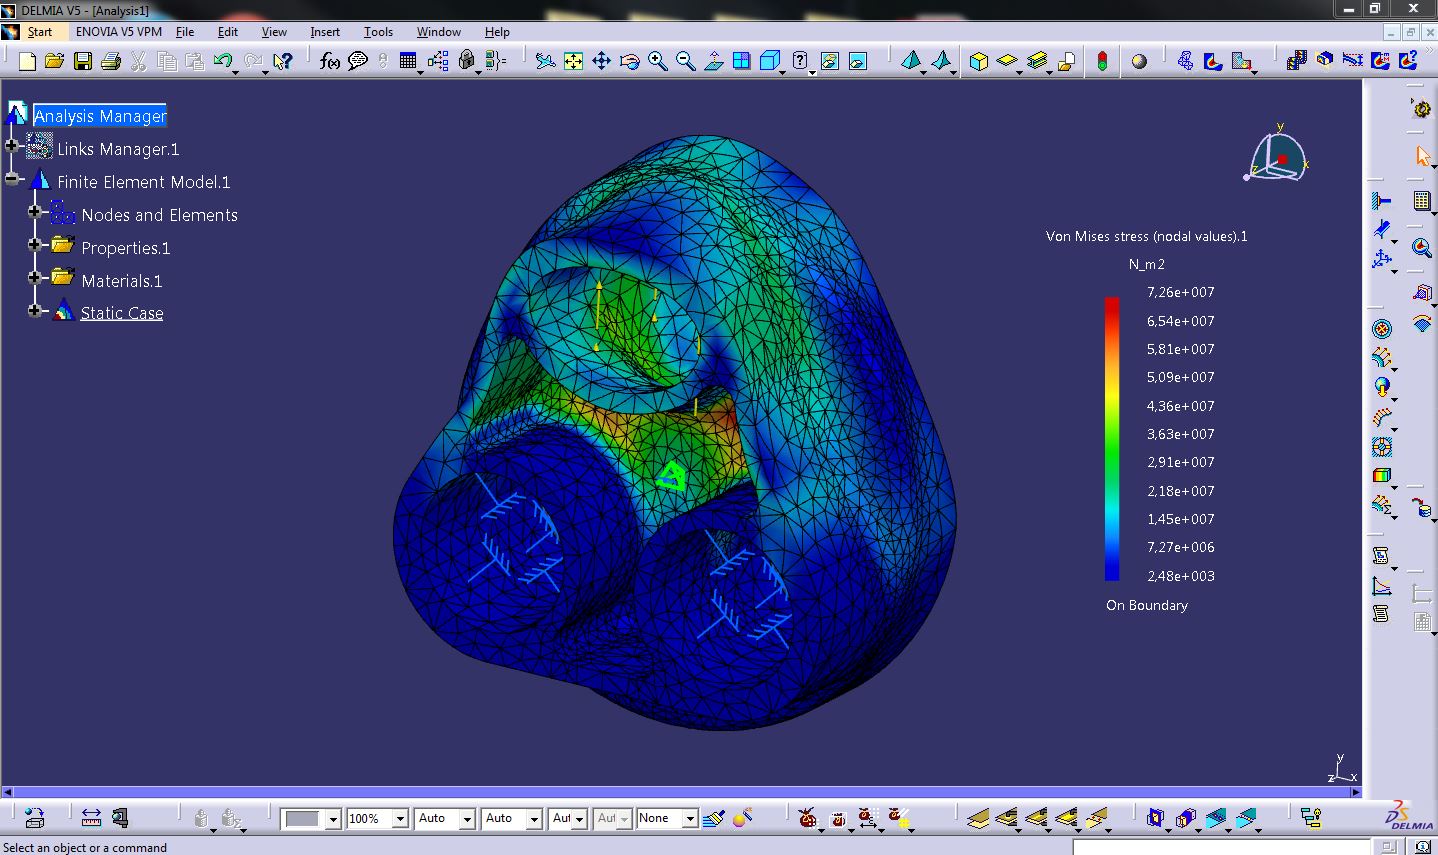Click the On Boundary legend label
This screenshot has width=1438, height=855.
1147,605
